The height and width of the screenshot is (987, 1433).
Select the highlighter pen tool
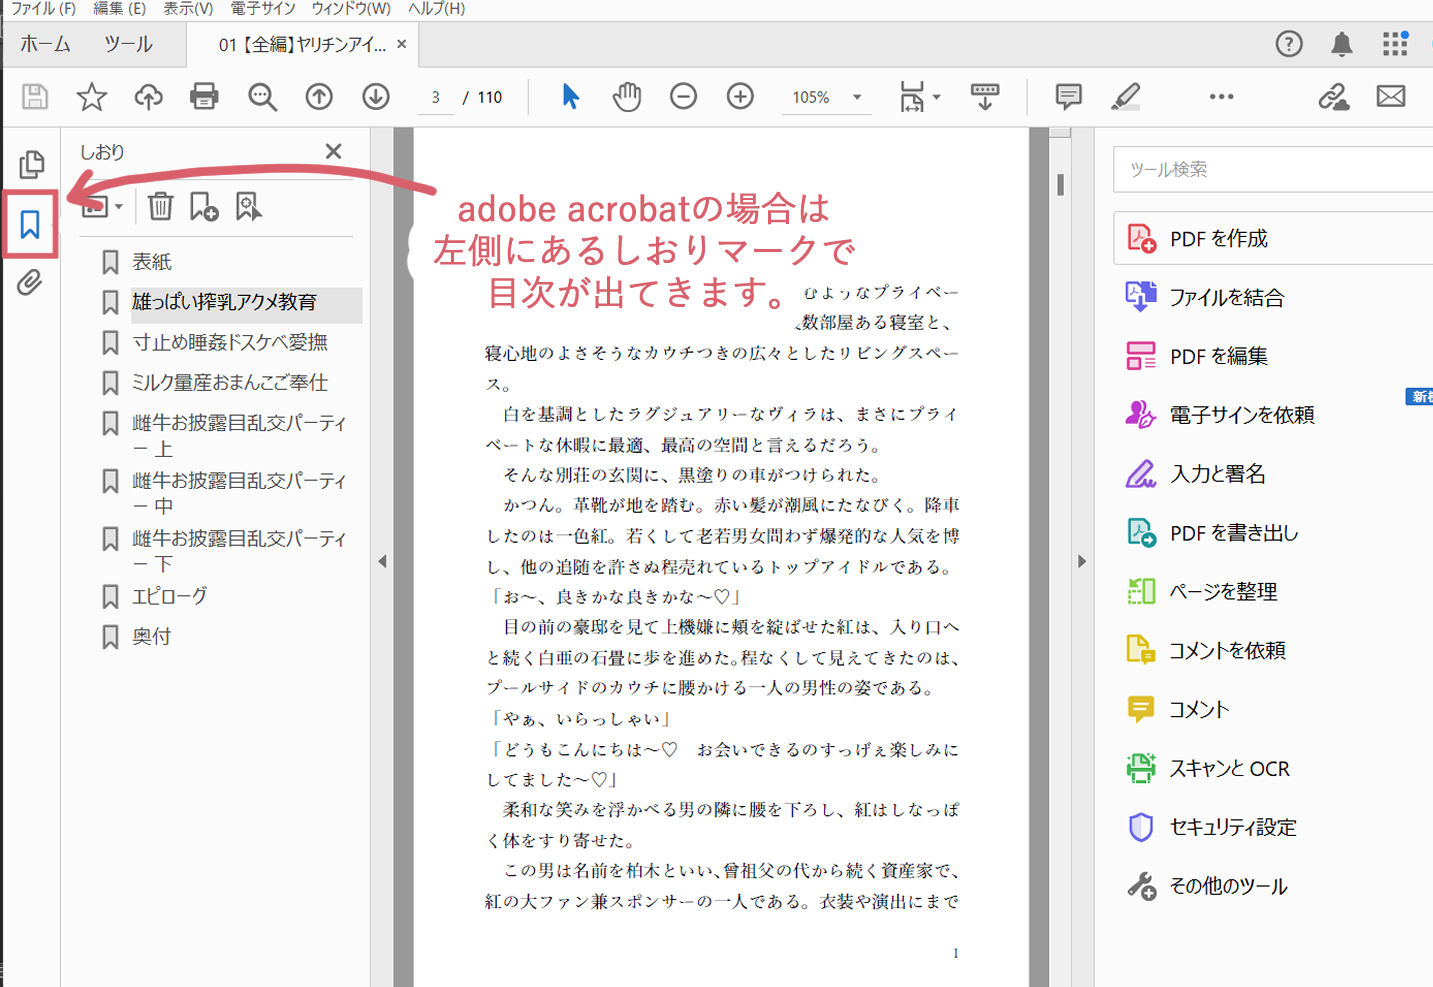1125,97
